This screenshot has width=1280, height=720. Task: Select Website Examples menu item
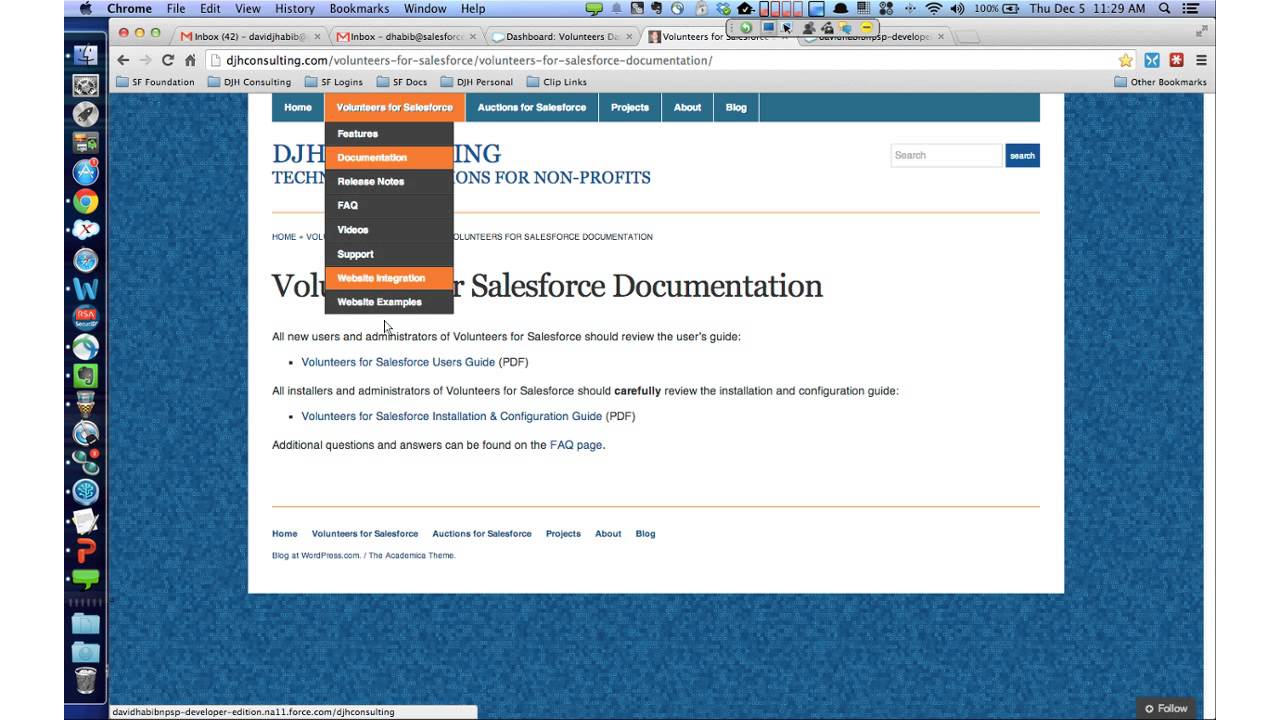389,302
